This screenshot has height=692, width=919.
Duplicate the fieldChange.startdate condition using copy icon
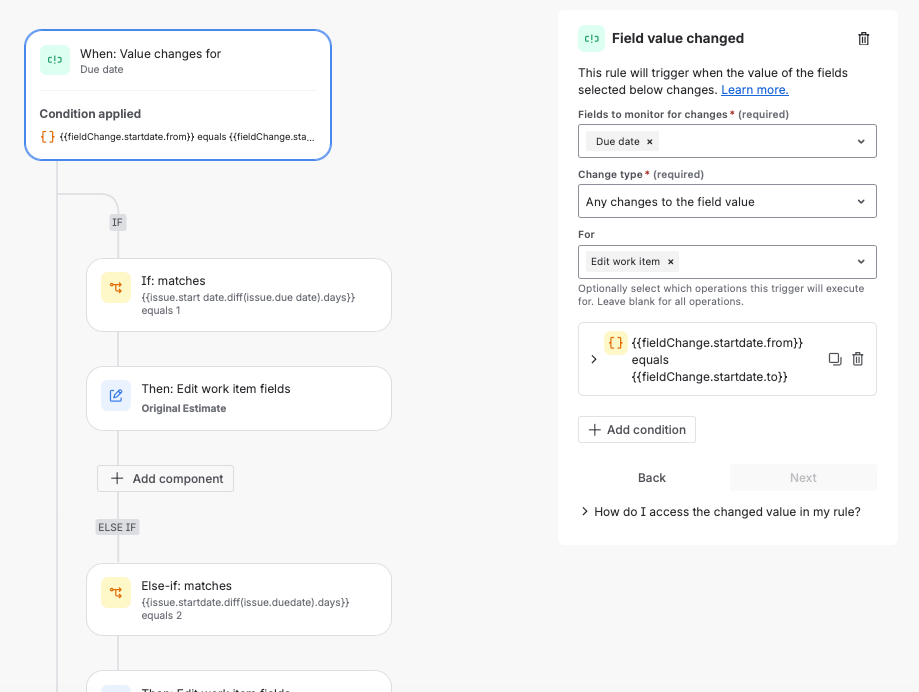835,359
